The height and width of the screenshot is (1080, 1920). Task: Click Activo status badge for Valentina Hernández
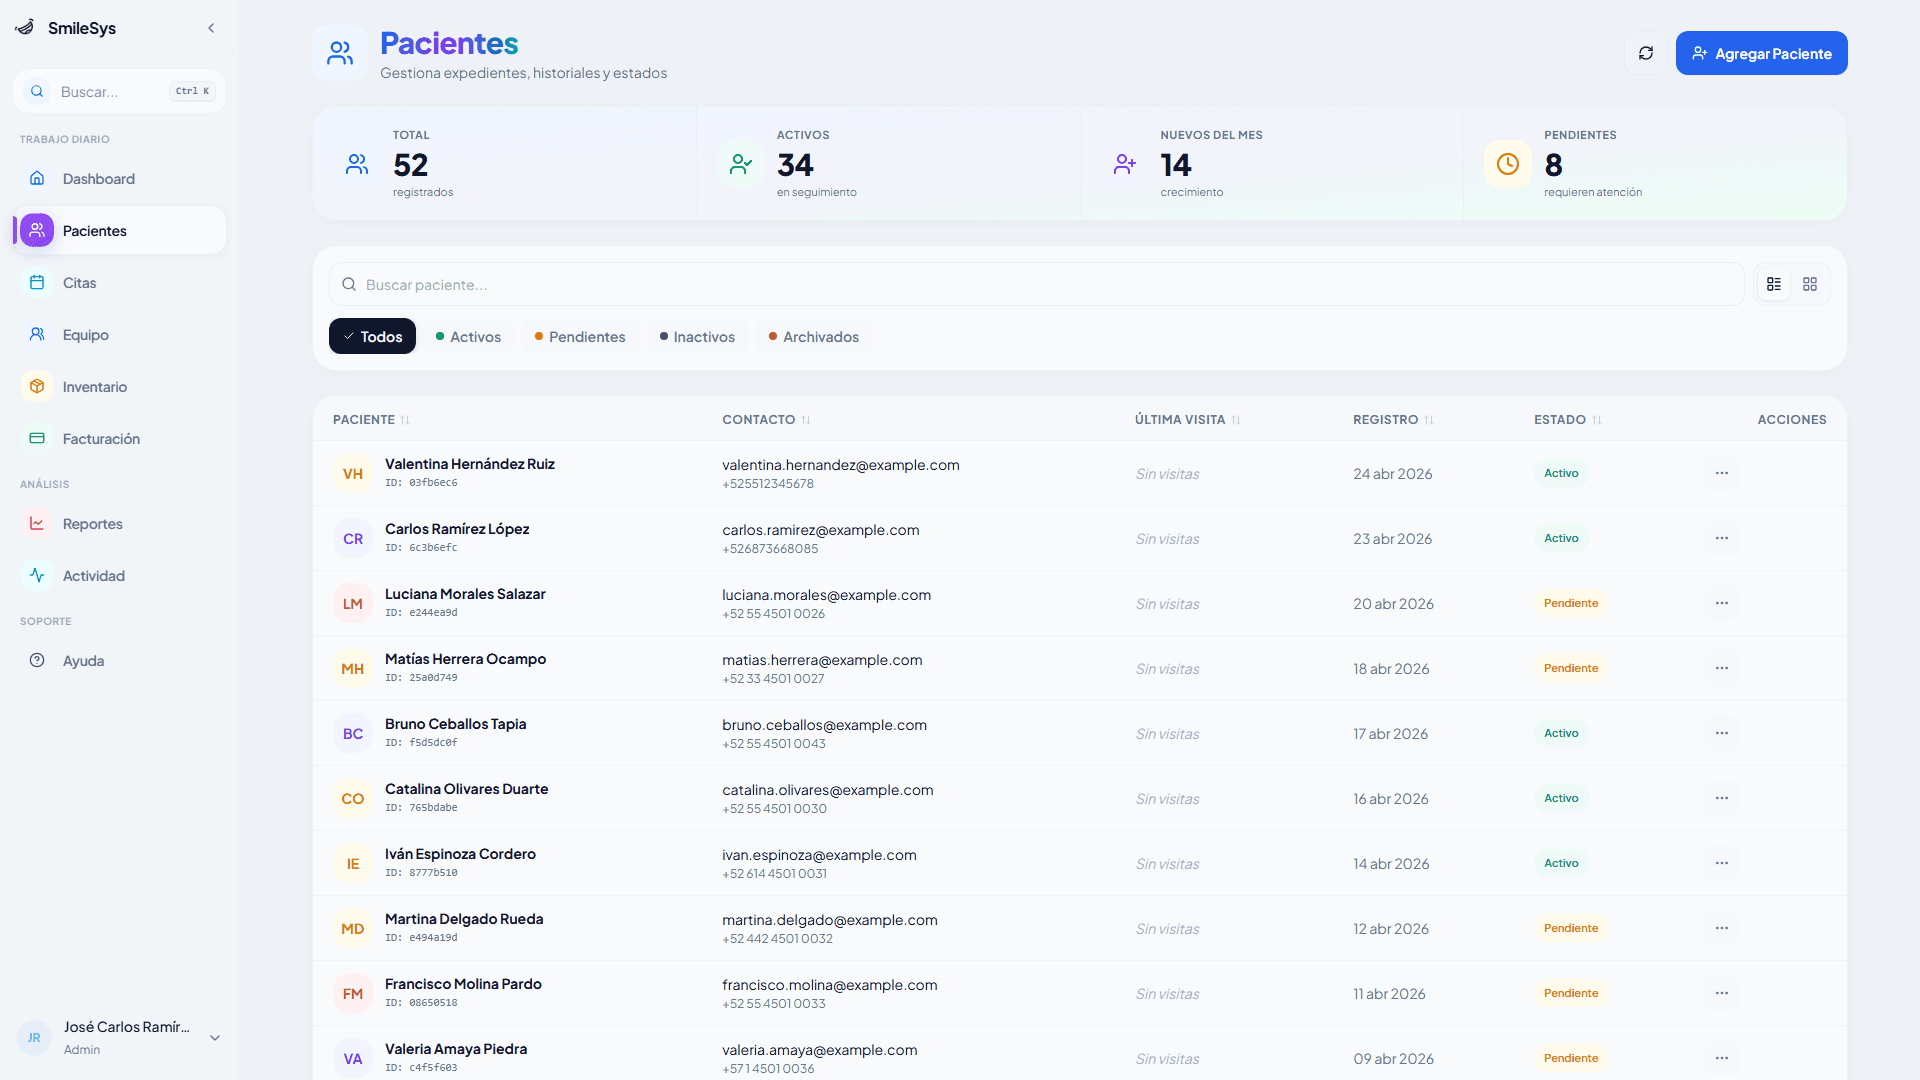pos(1561,473)
